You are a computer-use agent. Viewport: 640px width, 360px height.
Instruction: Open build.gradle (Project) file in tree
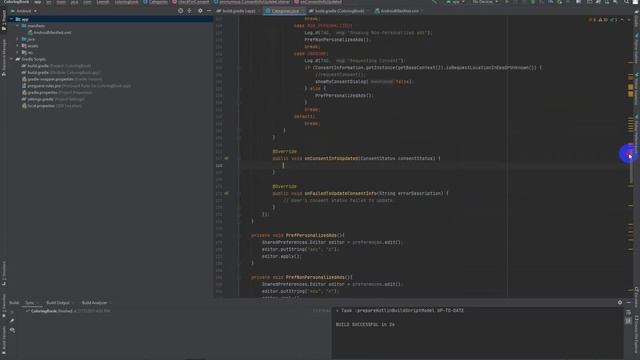coord(56,66)
